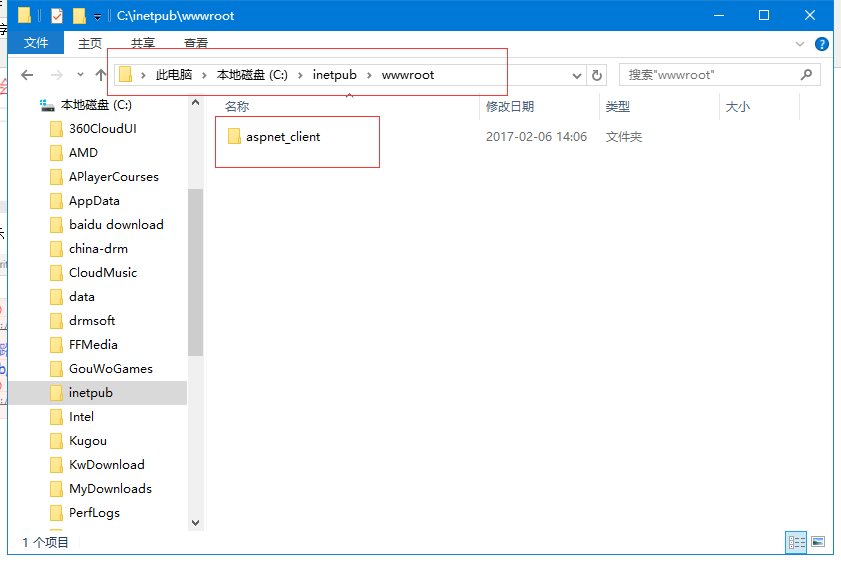Viewport: 841px width, 562px height.
Task: Select the KwDownload folder in the tree
Action: coord(107,465)
